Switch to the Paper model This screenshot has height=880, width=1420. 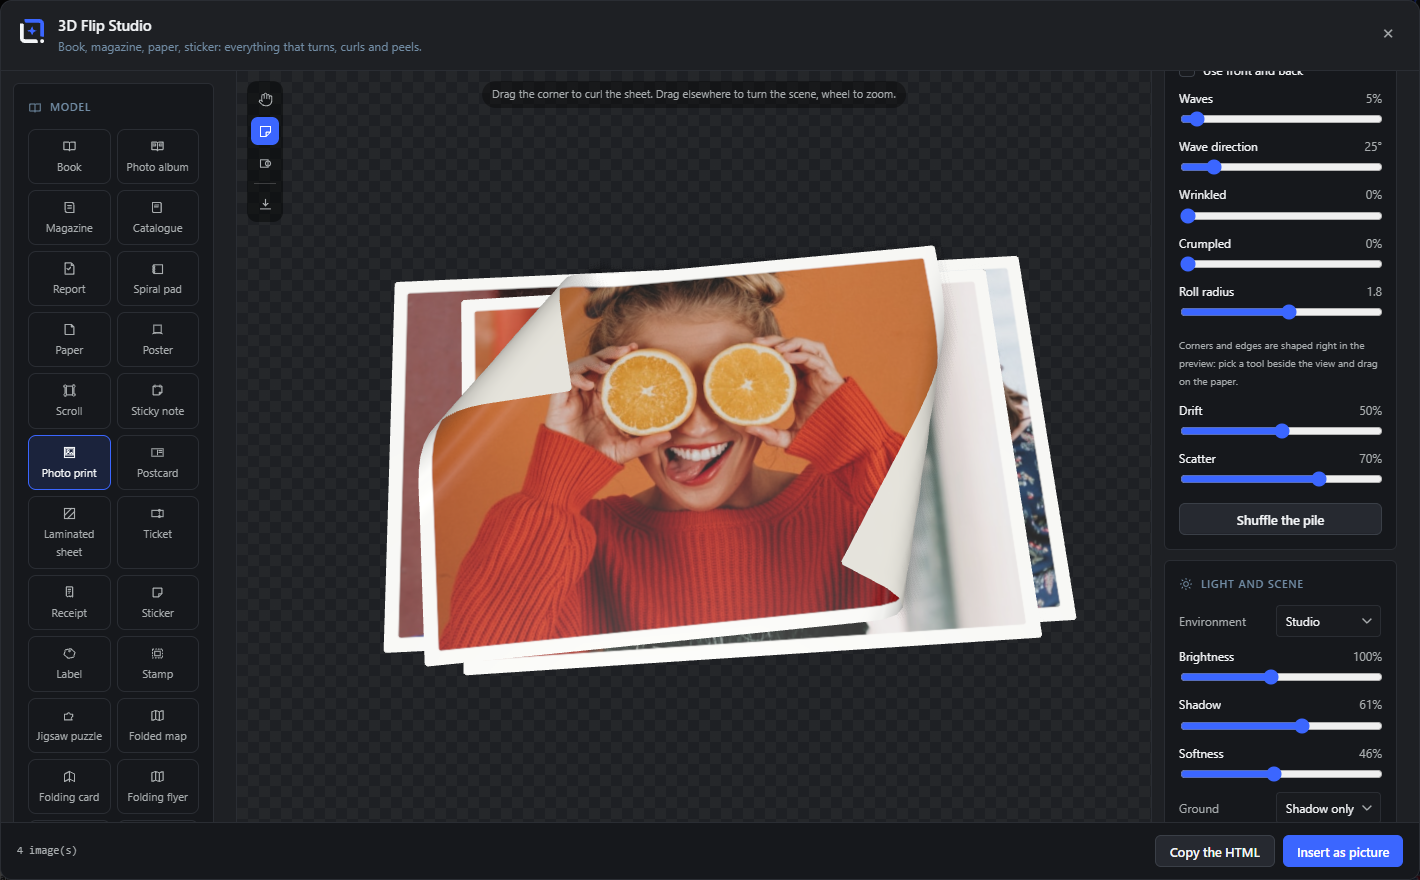(69, 340)
